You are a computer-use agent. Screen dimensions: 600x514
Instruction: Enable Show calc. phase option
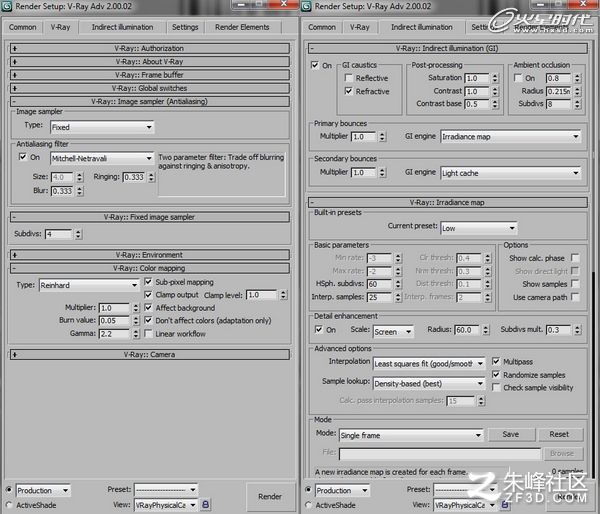[x=575, y=258]
